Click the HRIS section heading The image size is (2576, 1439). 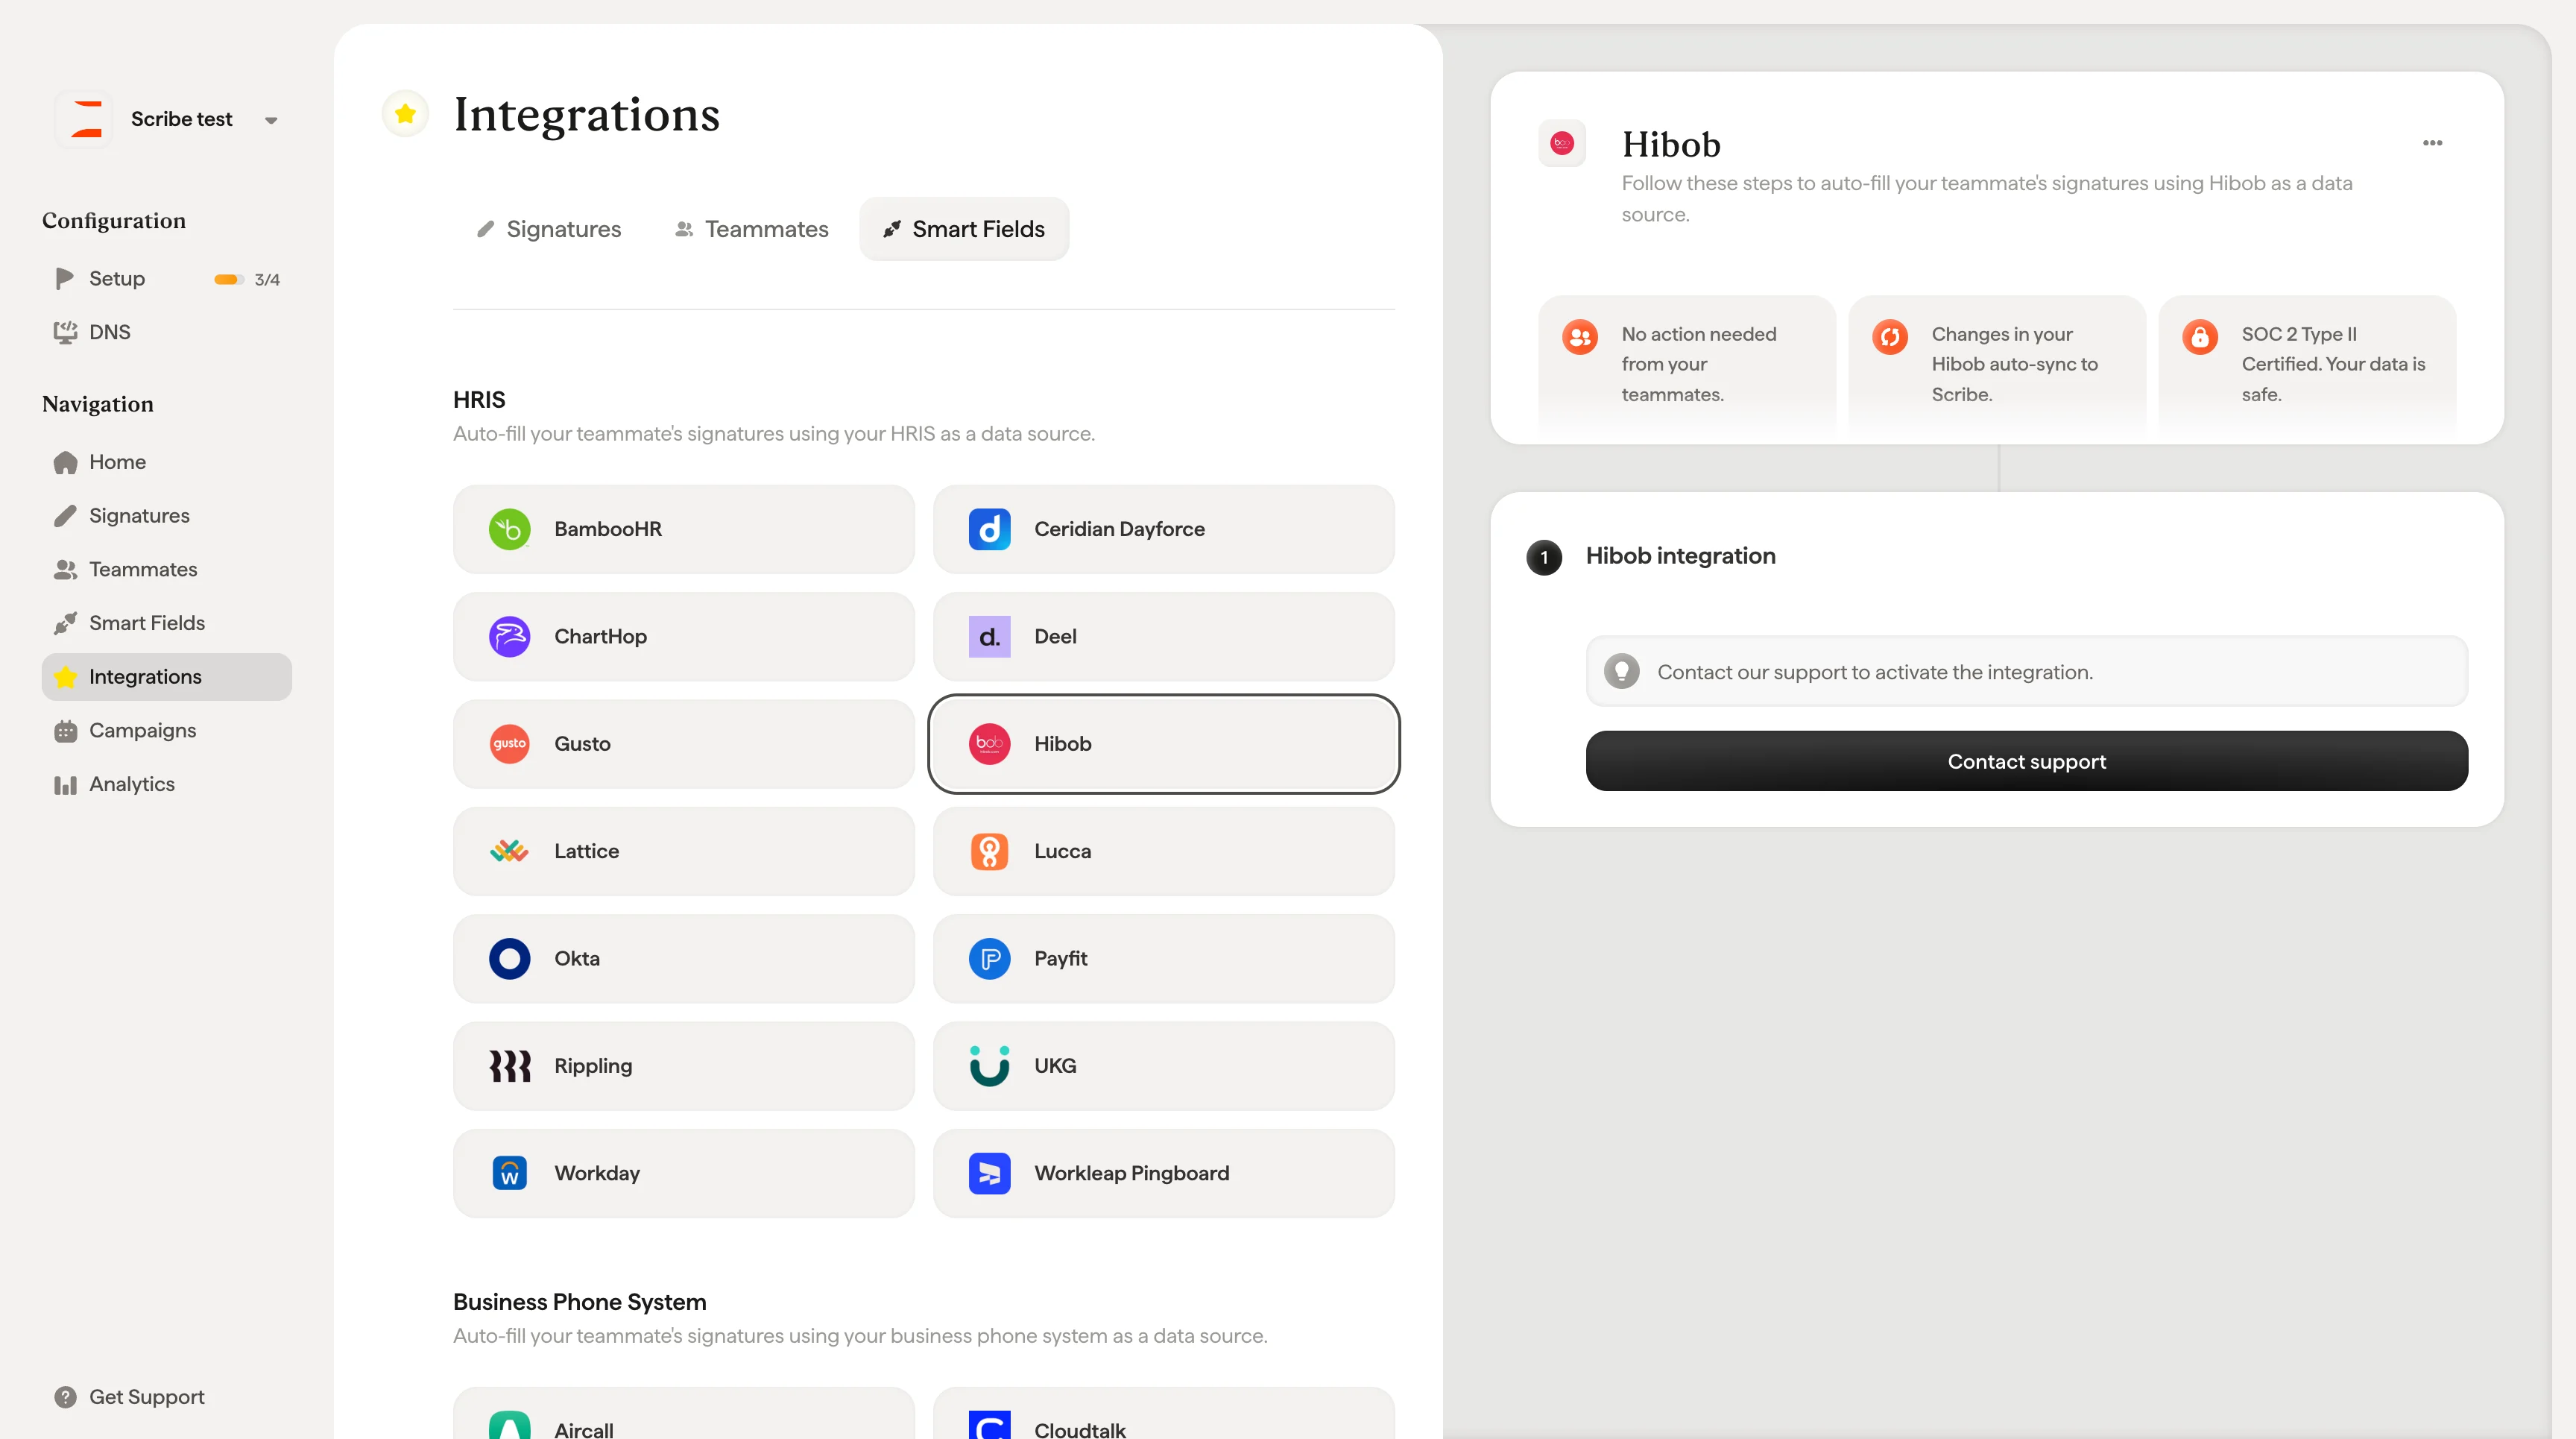(479, 400)
